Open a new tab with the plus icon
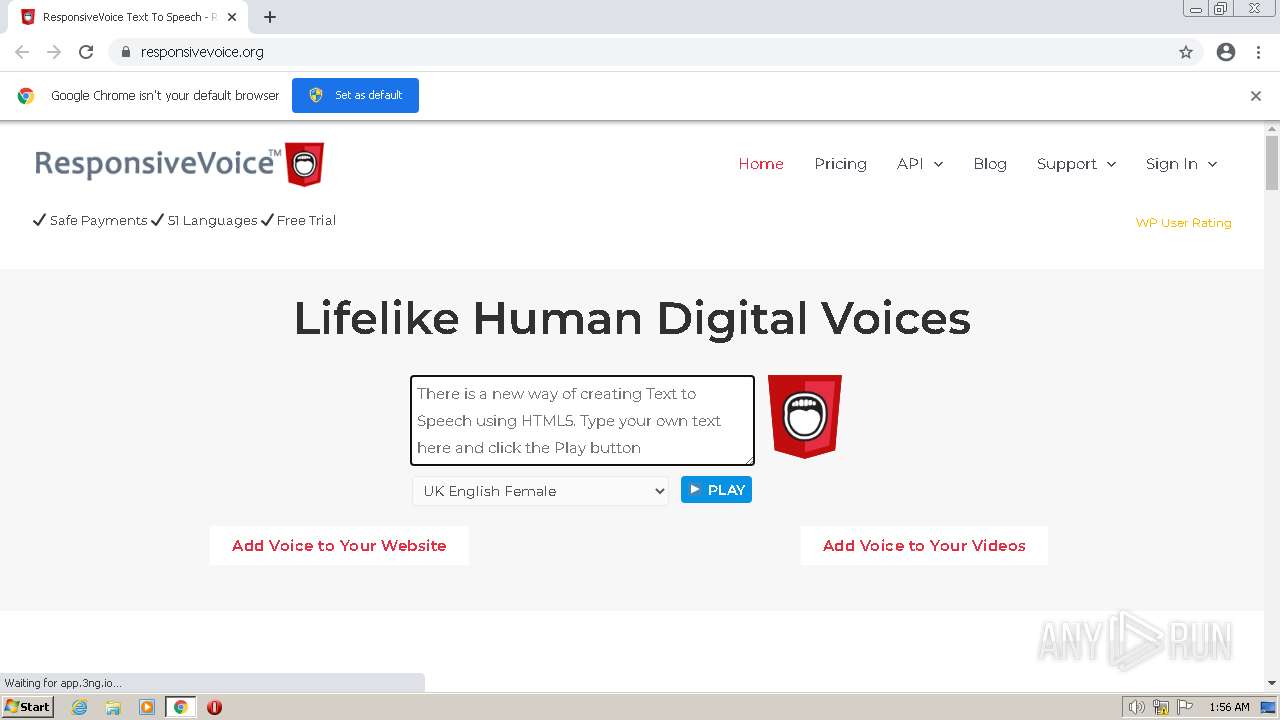The image size is (1280, 720). pos(270,17)
